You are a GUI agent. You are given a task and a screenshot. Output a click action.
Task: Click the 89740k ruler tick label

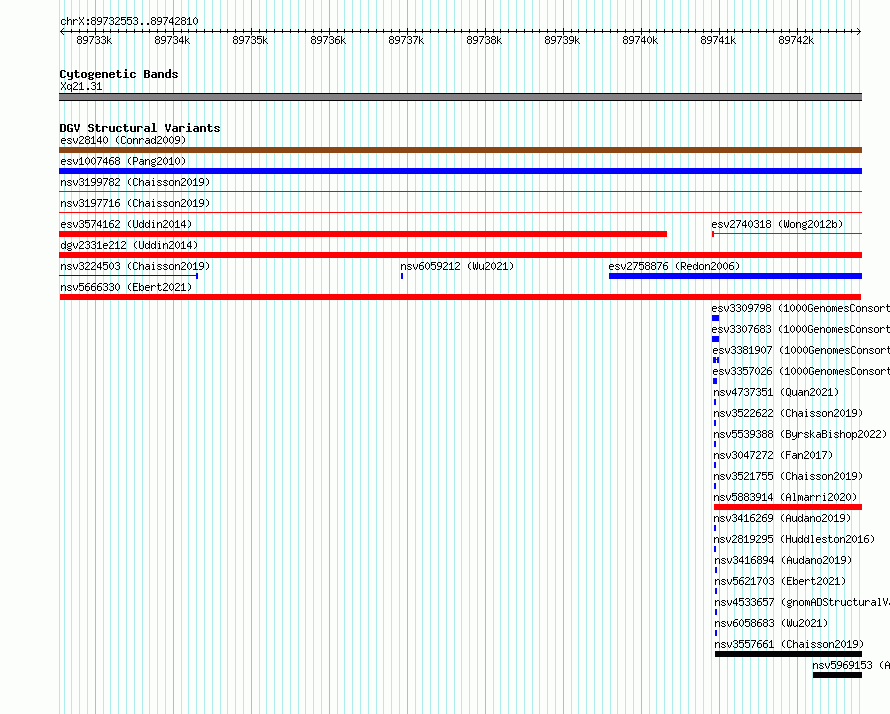click(x=640, y=40)
